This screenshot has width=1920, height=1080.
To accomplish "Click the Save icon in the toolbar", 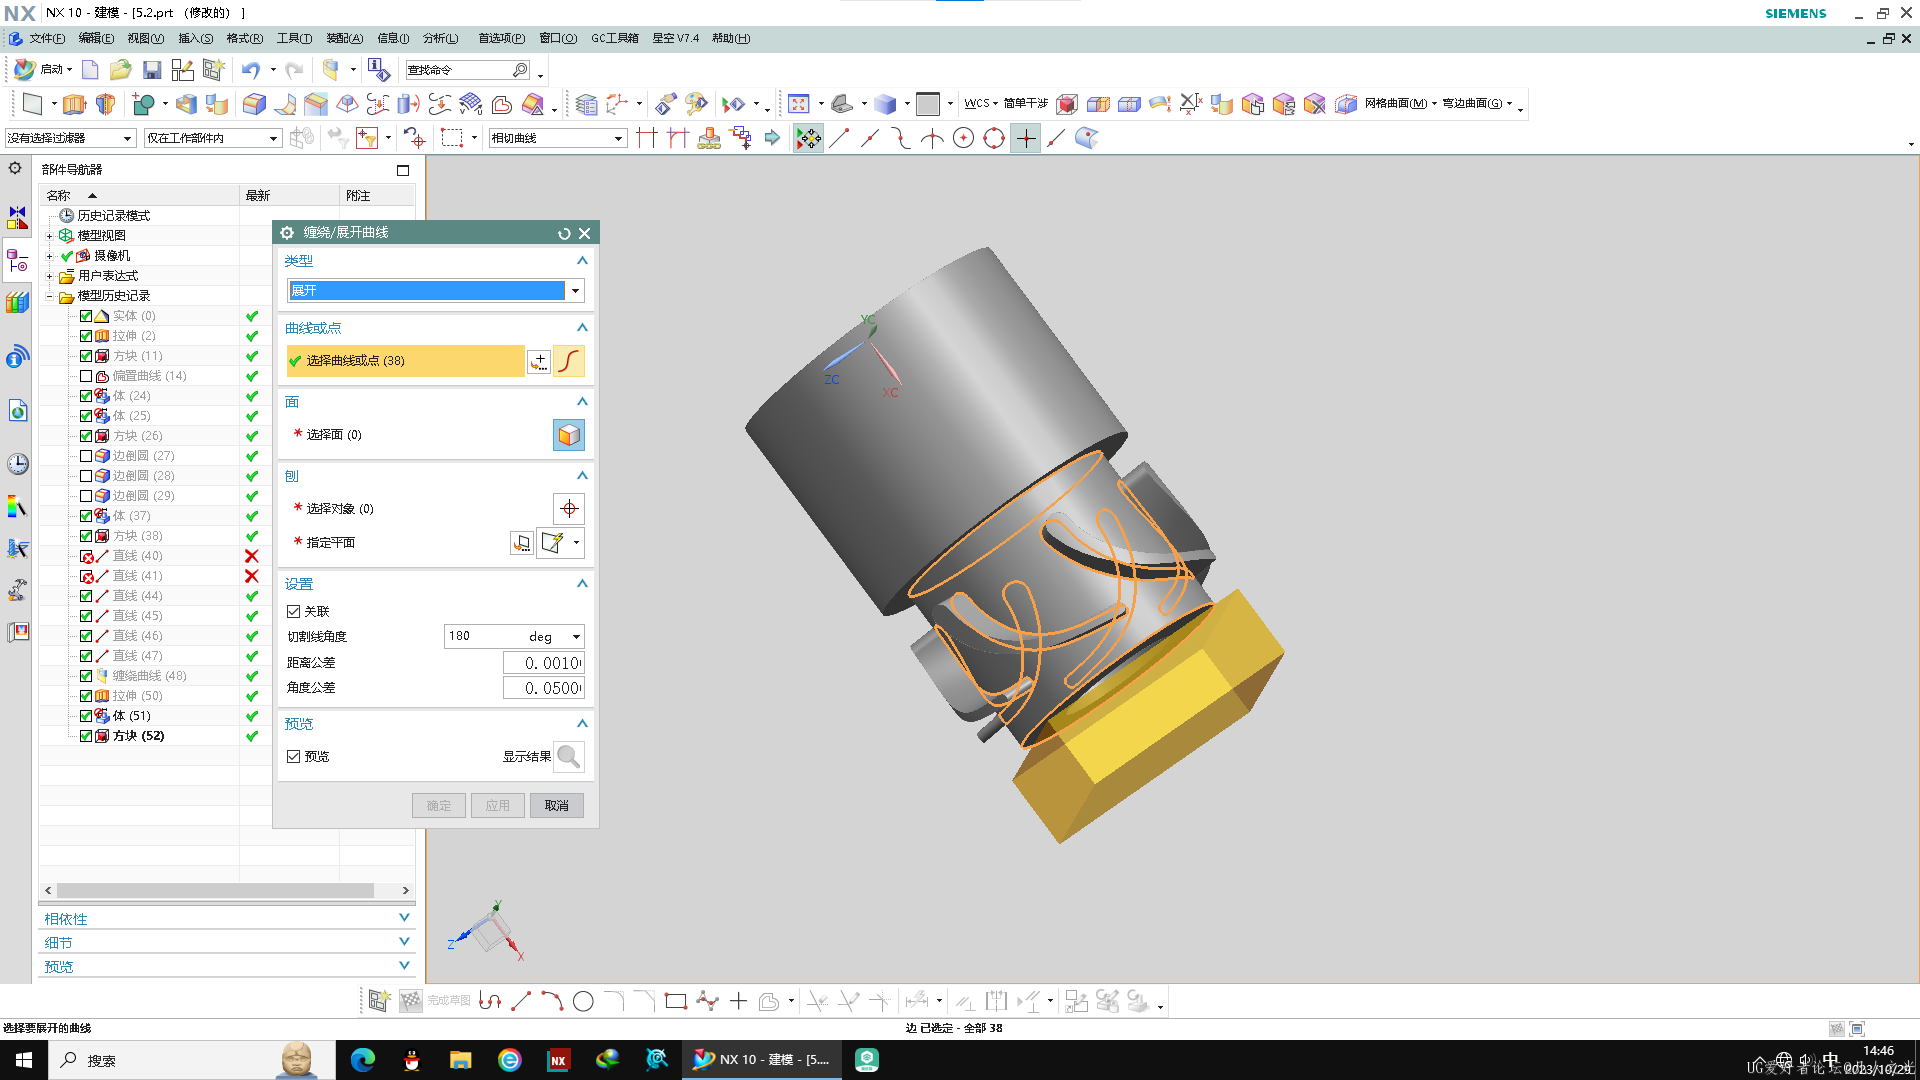I will point(152,70).
